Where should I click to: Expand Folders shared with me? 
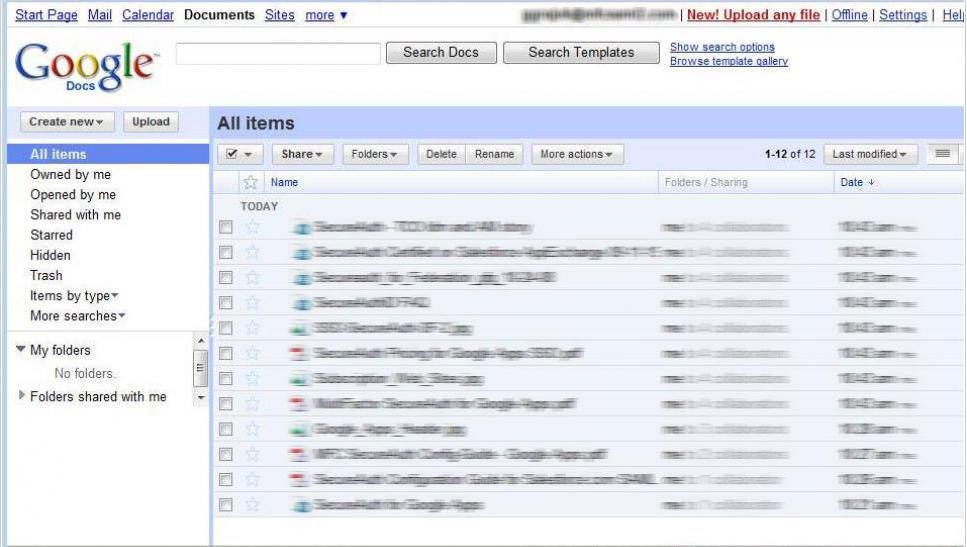coord(22,395)
